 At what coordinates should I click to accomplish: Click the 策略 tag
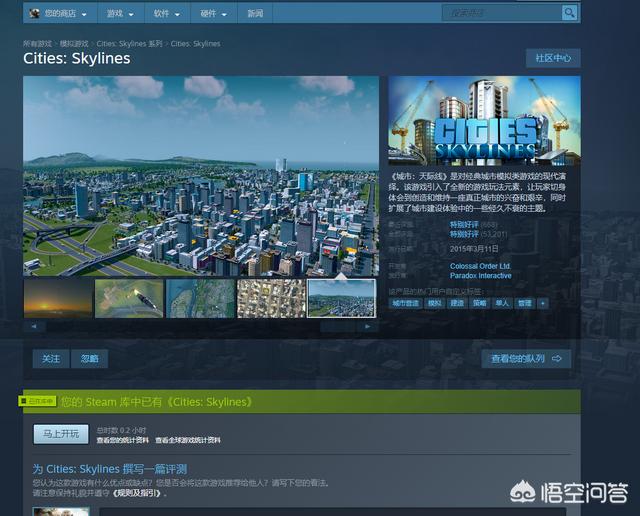480,303
